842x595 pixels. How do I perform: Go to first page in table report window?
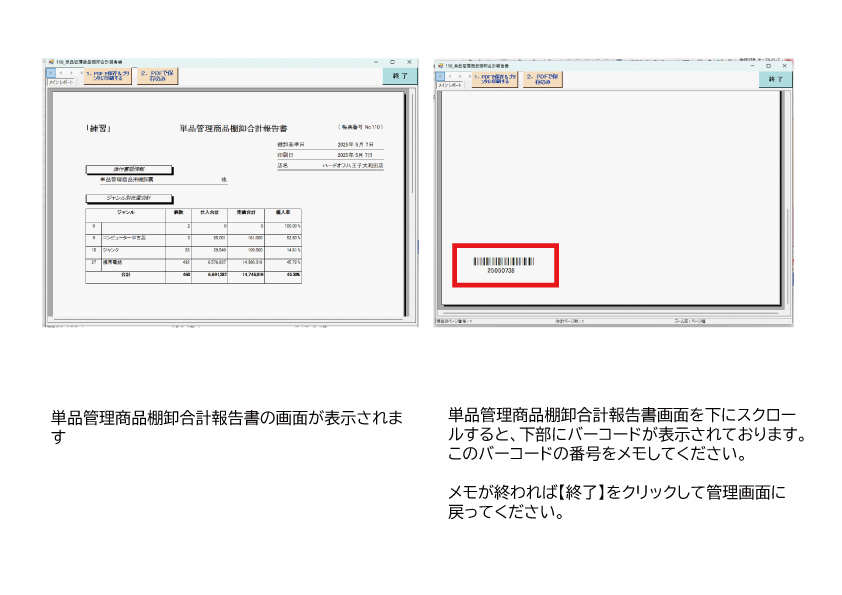click(50, 73)
